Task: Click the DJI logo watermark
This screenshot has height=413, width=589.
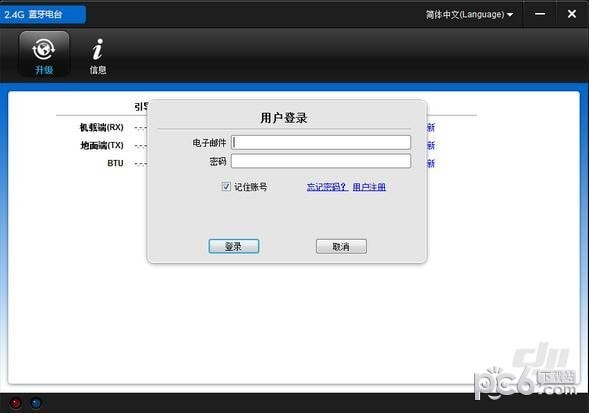Action: 542,355
